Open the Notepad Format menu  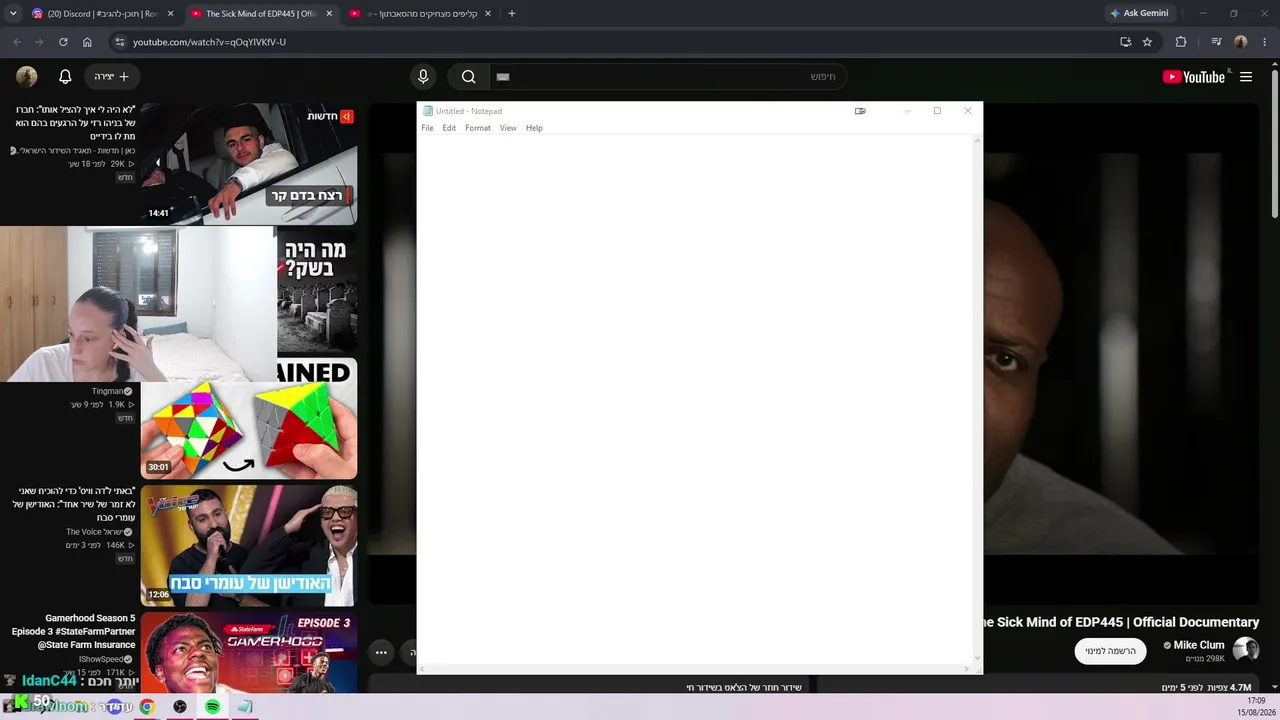(478, 128)
